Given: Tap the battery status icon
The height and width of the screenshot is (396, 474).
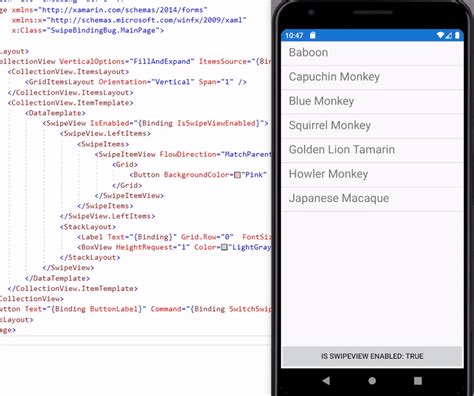Looking at the screenshot, I should pos(457,35).
